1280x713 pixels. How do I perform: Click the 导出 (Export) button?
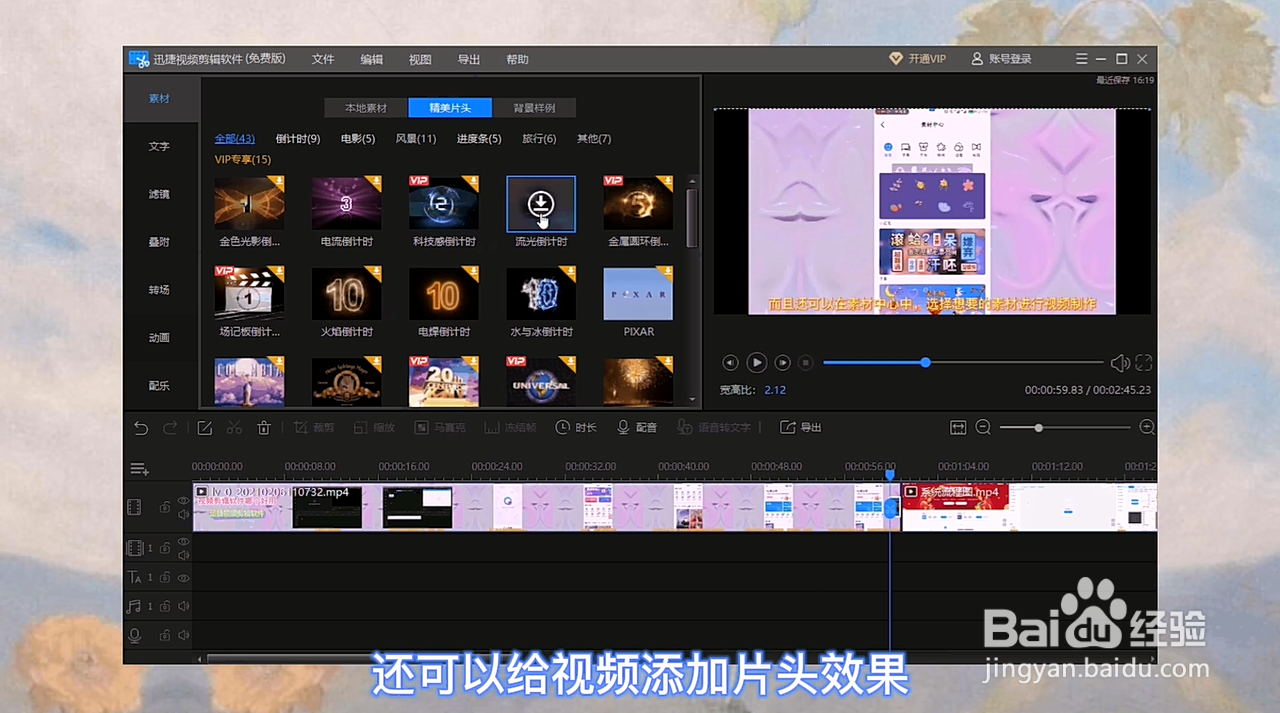tap(801, 427)
